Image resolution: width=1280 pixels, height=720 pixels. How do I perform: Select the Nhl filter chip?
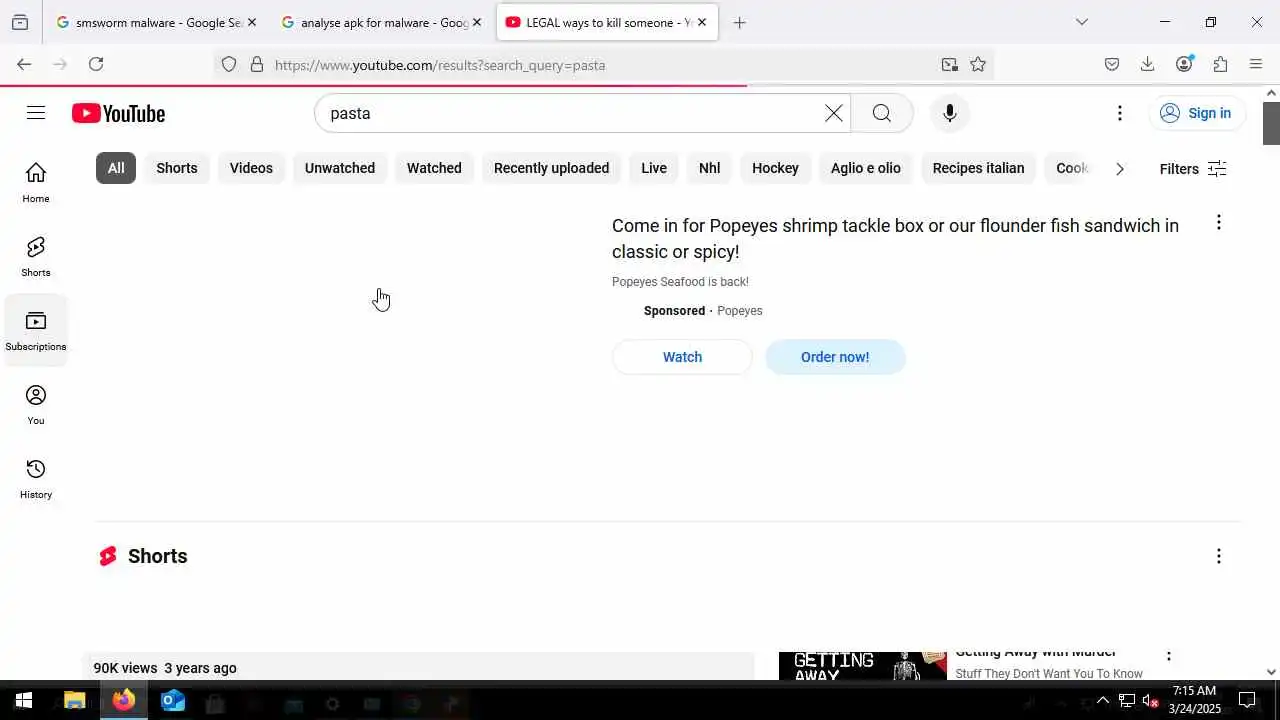click(x=709, y=168)
